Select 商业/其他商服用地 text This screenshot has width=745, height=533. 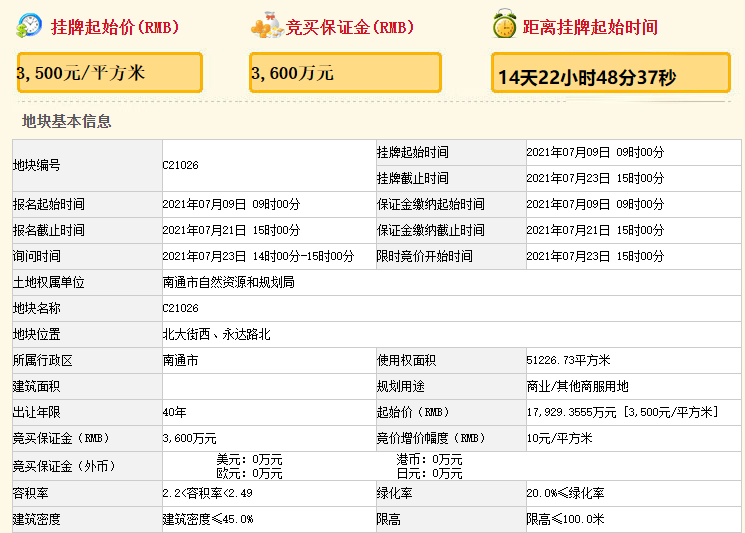pos(577,387)
